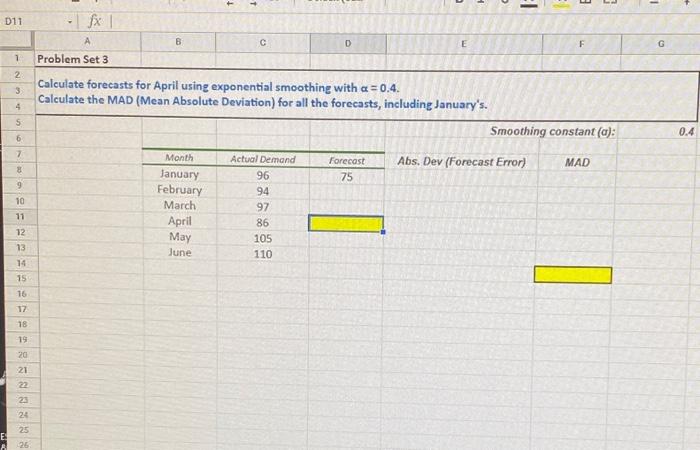The width and height of the screenshot is (700, 450).
Task: Click the Forecast heading cell
Action: coord(347,161)
